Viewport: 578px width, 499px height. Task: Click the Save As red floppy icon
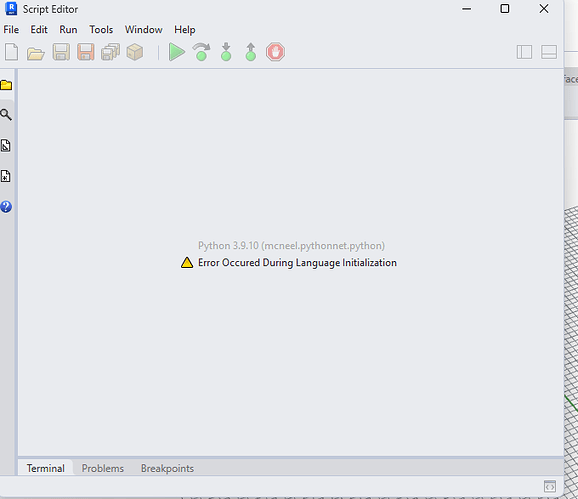pyautogui.click(x=86, y=52)
